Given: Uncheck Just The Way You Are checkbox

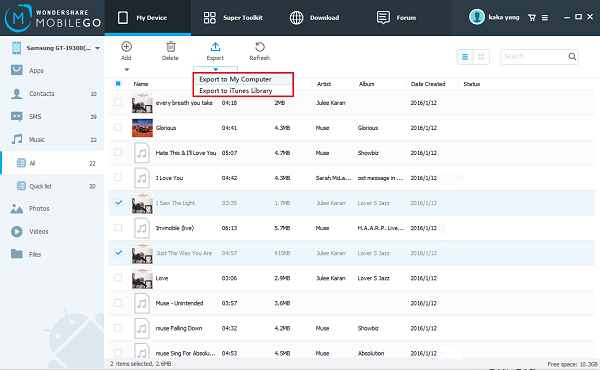Looking at the screenshot, I should pos(118,253).
